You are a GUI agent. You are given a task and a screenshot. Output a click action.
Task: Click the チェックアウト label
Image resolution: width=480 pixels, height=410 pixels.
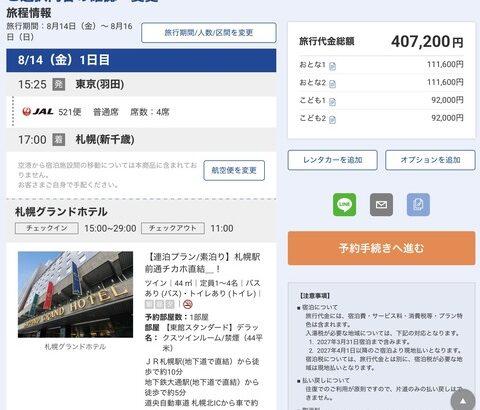[173, 228]
